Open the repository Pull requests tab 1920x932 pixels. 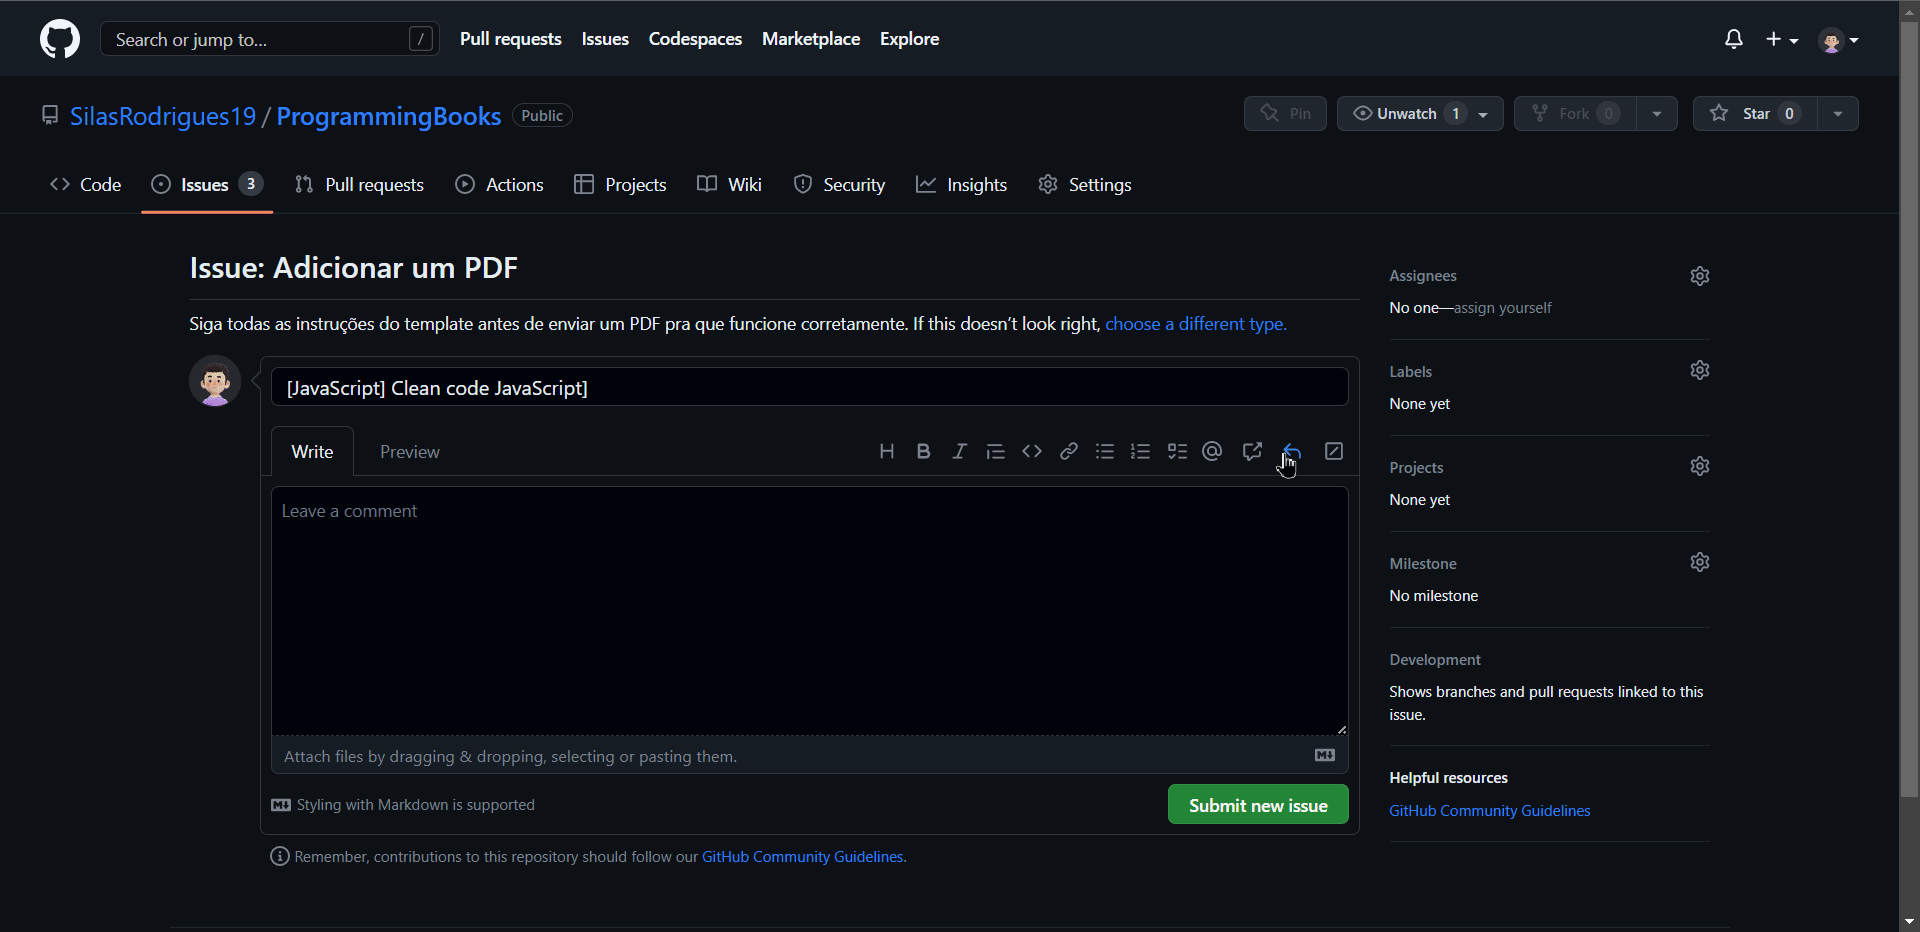click(x=360, y=185)
